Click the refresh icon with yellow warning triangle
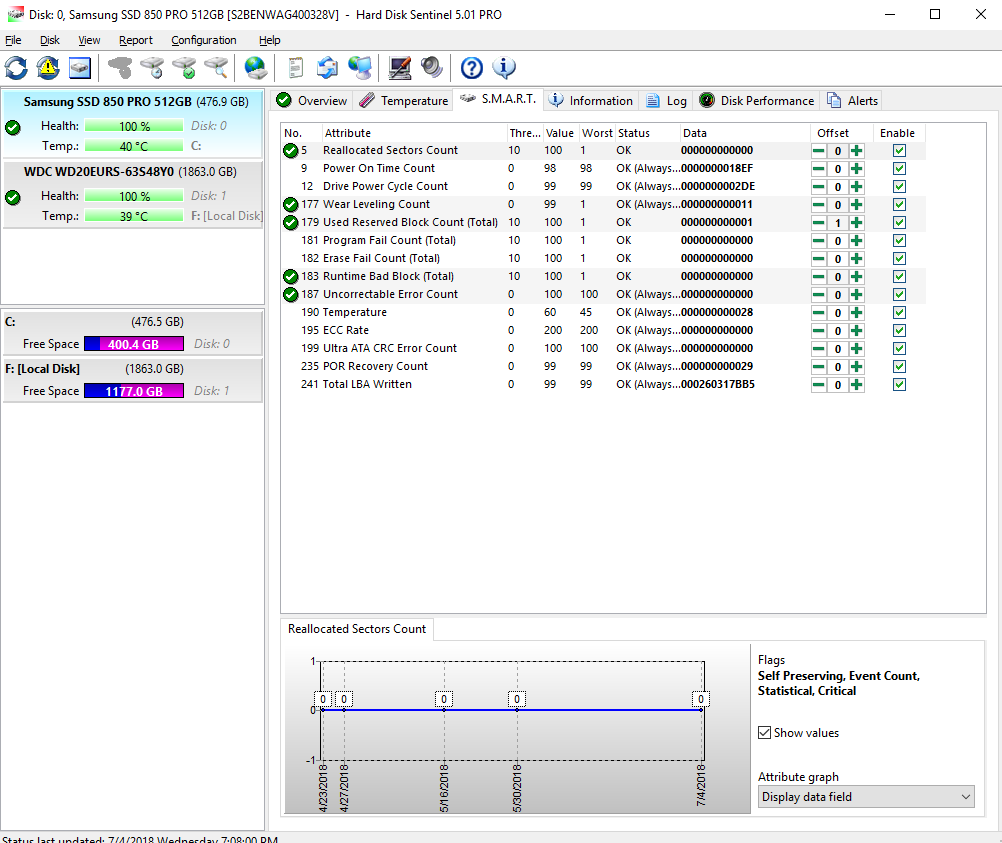The width and height of the screenshot is (1002, 843). point(48,68)
